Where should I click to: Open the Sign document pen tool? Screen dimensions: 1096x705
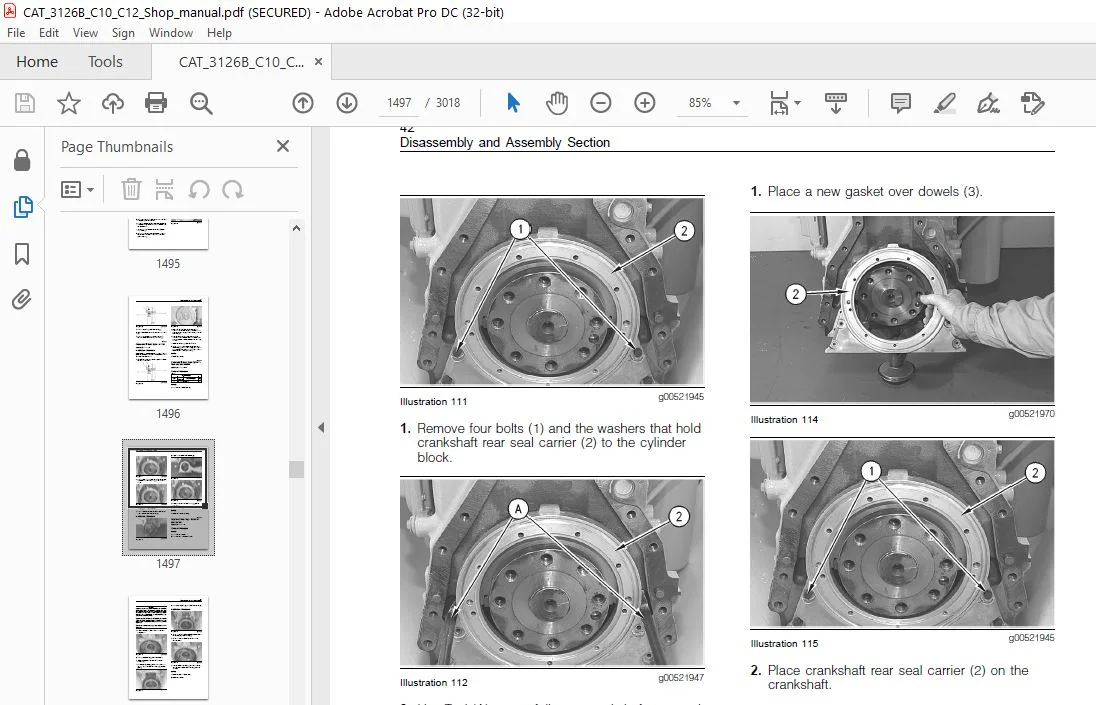coord(988,103)
